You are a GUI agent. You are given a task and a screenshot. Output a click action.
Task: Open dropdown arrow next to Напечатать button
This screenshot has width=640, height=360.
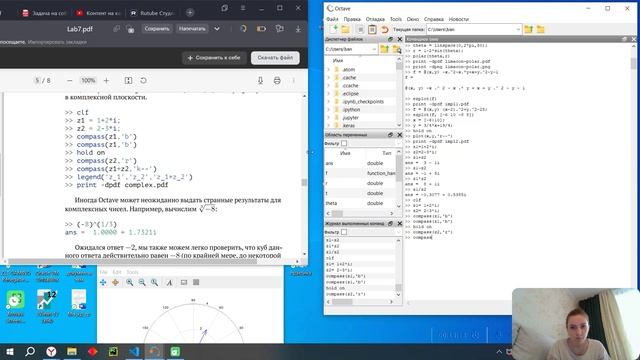tap(217, 29)
